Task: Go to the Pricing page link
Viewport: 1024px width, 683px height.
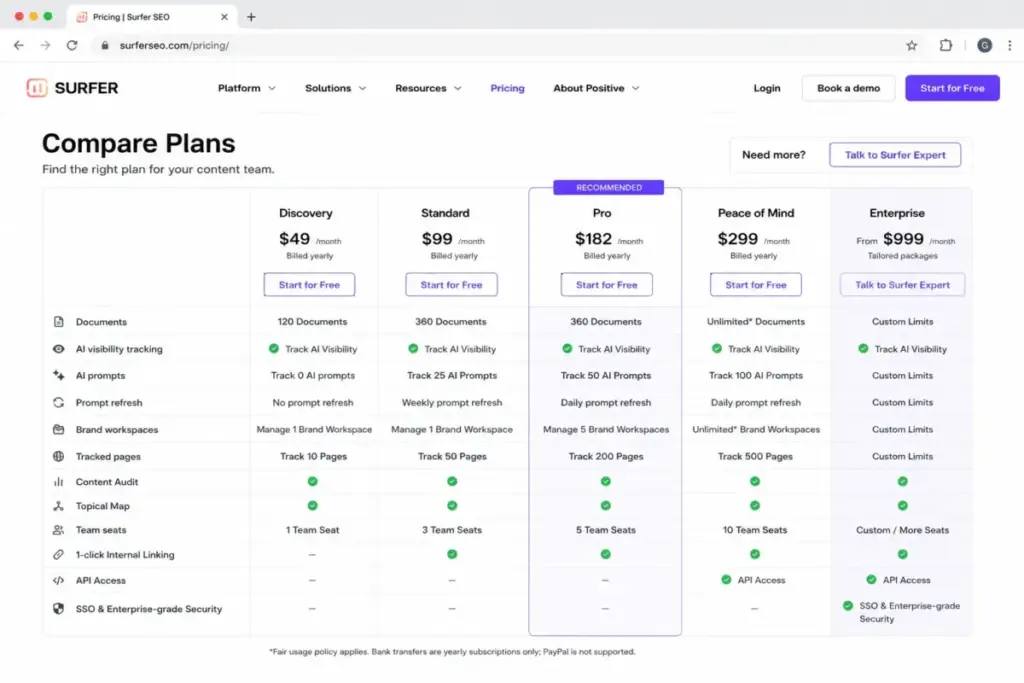Action: (507, 88)
